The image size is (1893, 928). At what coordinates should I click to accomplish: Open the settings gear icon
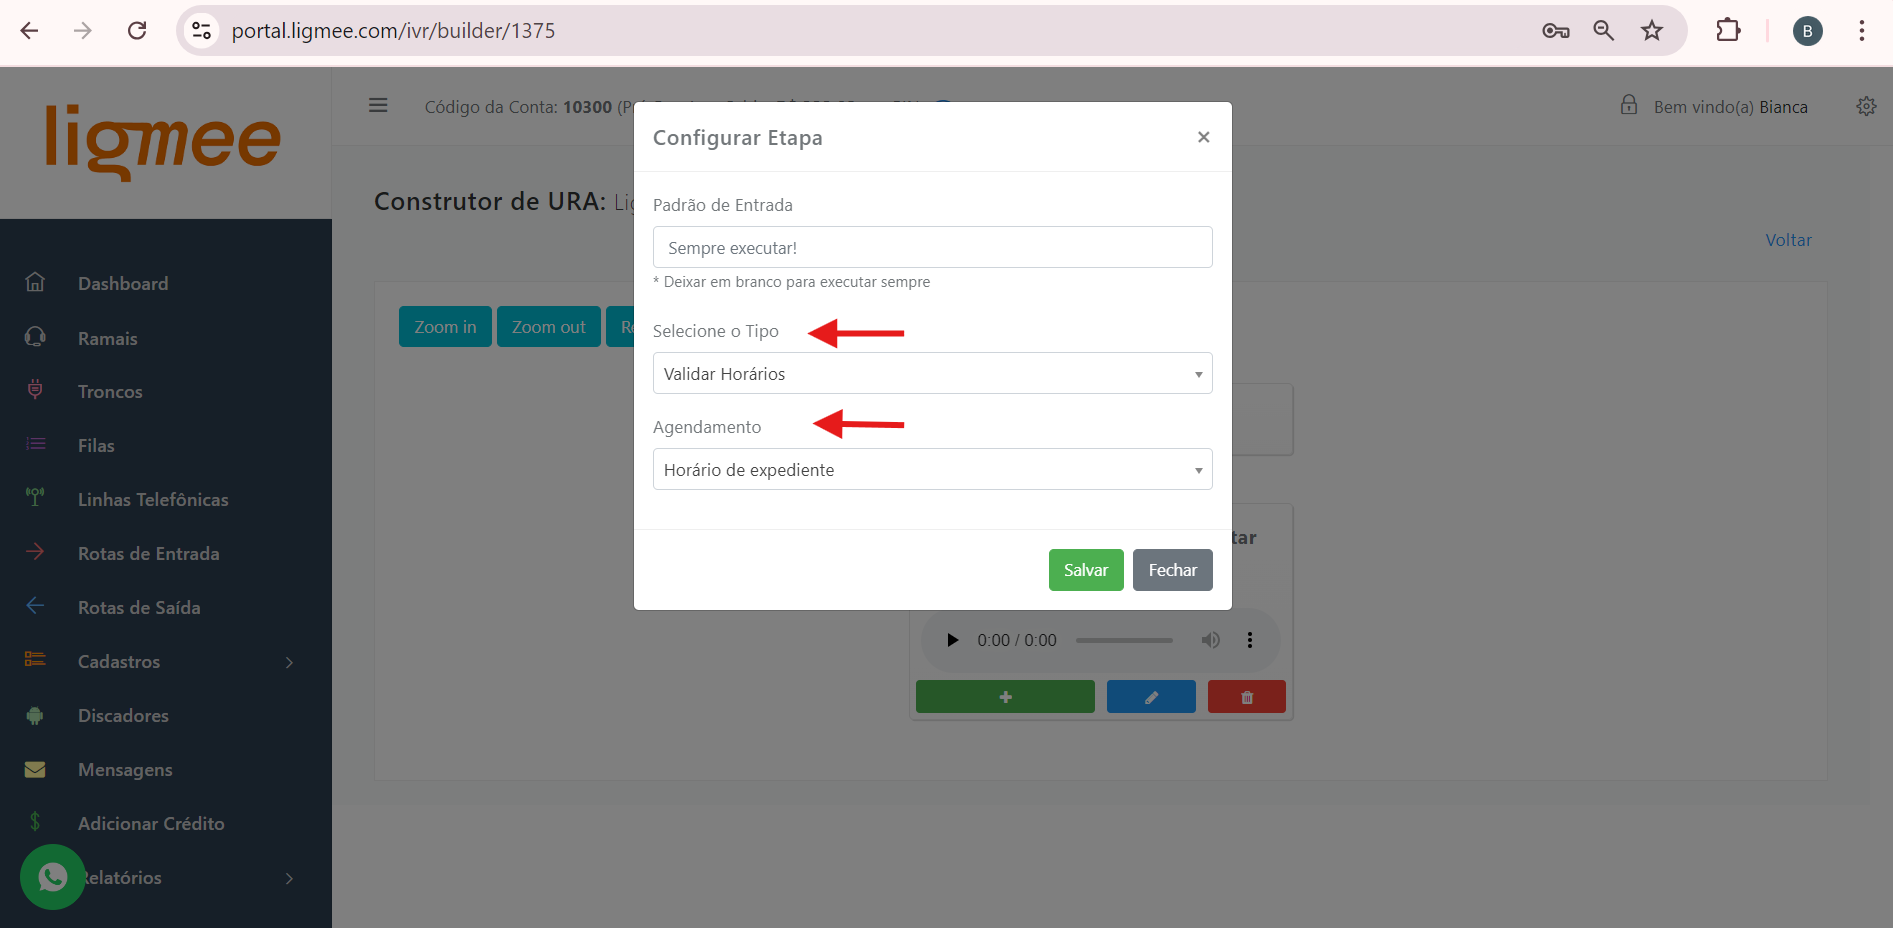pyautogui.click(x=1866, y=106)
